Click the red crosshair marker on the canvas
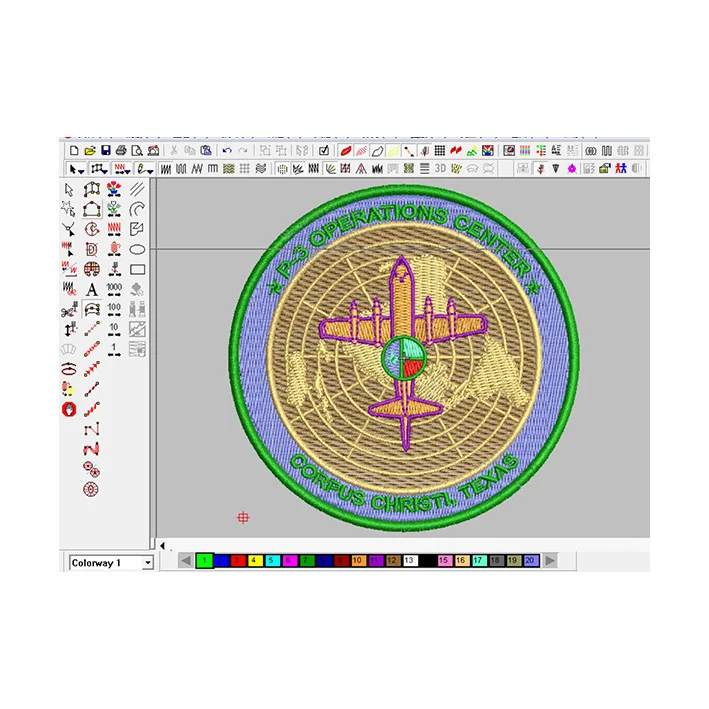The image size is (709, 709). 243,517
